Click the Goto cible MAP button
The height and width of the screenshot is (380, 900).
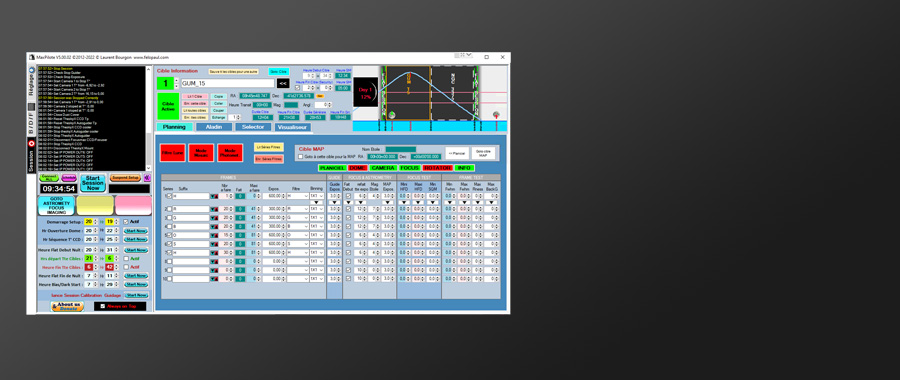[x=483, y=153]
